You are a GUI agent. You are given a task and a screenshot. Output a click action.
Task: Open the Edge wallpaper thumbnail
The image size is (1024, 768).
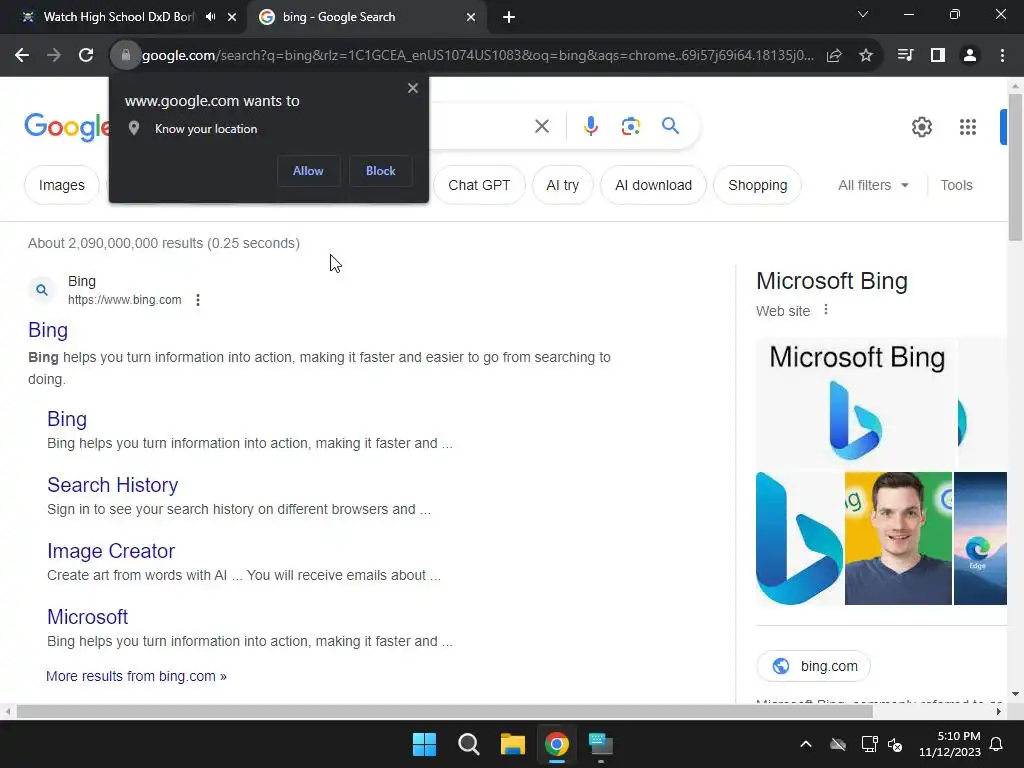click(980, 538)
